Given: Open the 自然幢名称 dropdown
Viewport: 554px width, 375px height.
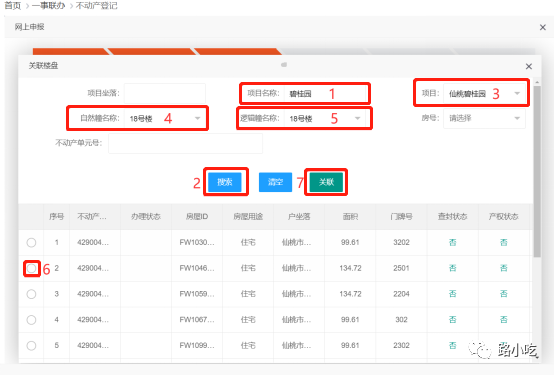Looking at the screenshot, I should [x=165, y=118].
